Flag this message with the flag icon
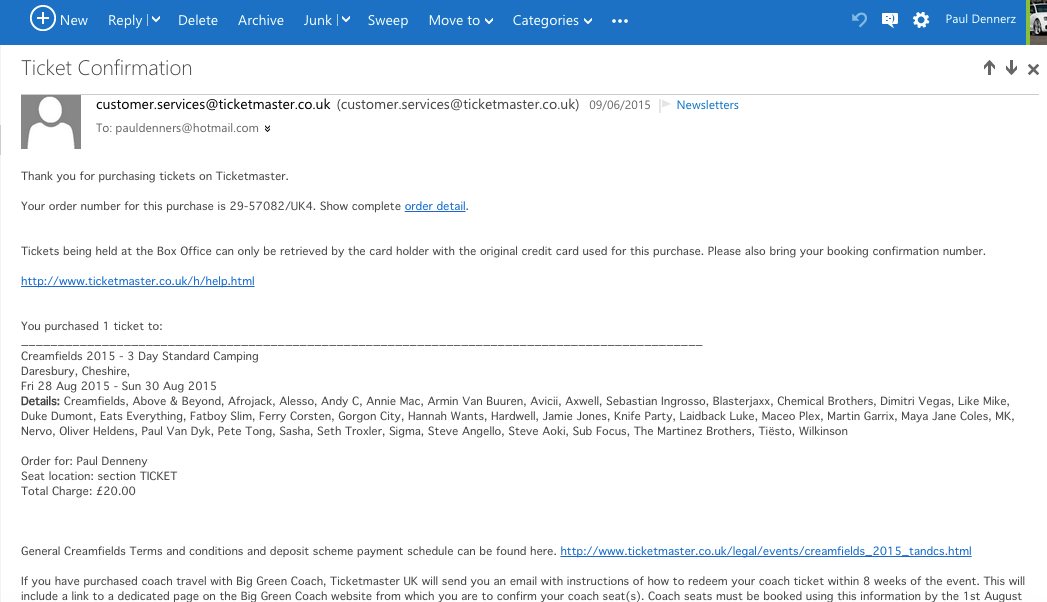The width and height of the screenshot is (1047, 602). [x=665, y=105]
